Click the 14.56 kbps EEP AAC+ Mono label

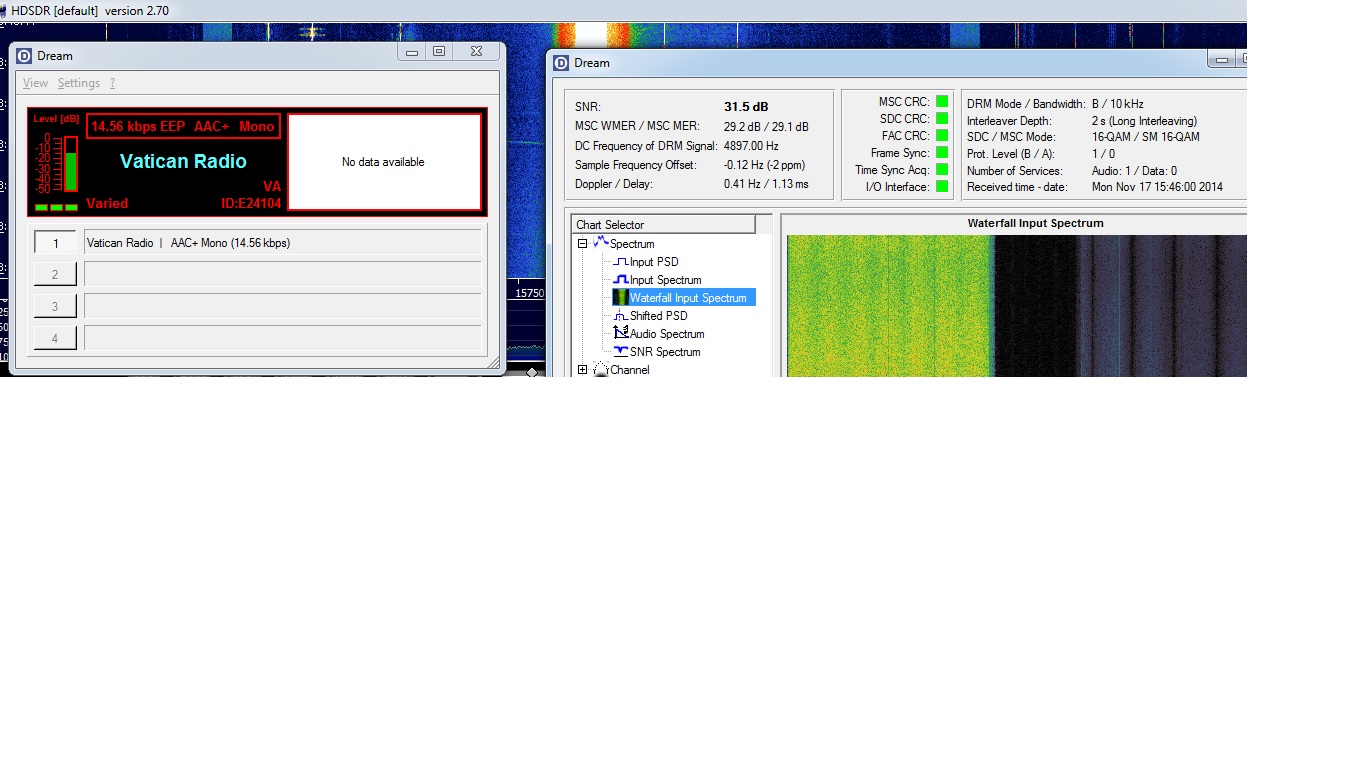[183, 127]
